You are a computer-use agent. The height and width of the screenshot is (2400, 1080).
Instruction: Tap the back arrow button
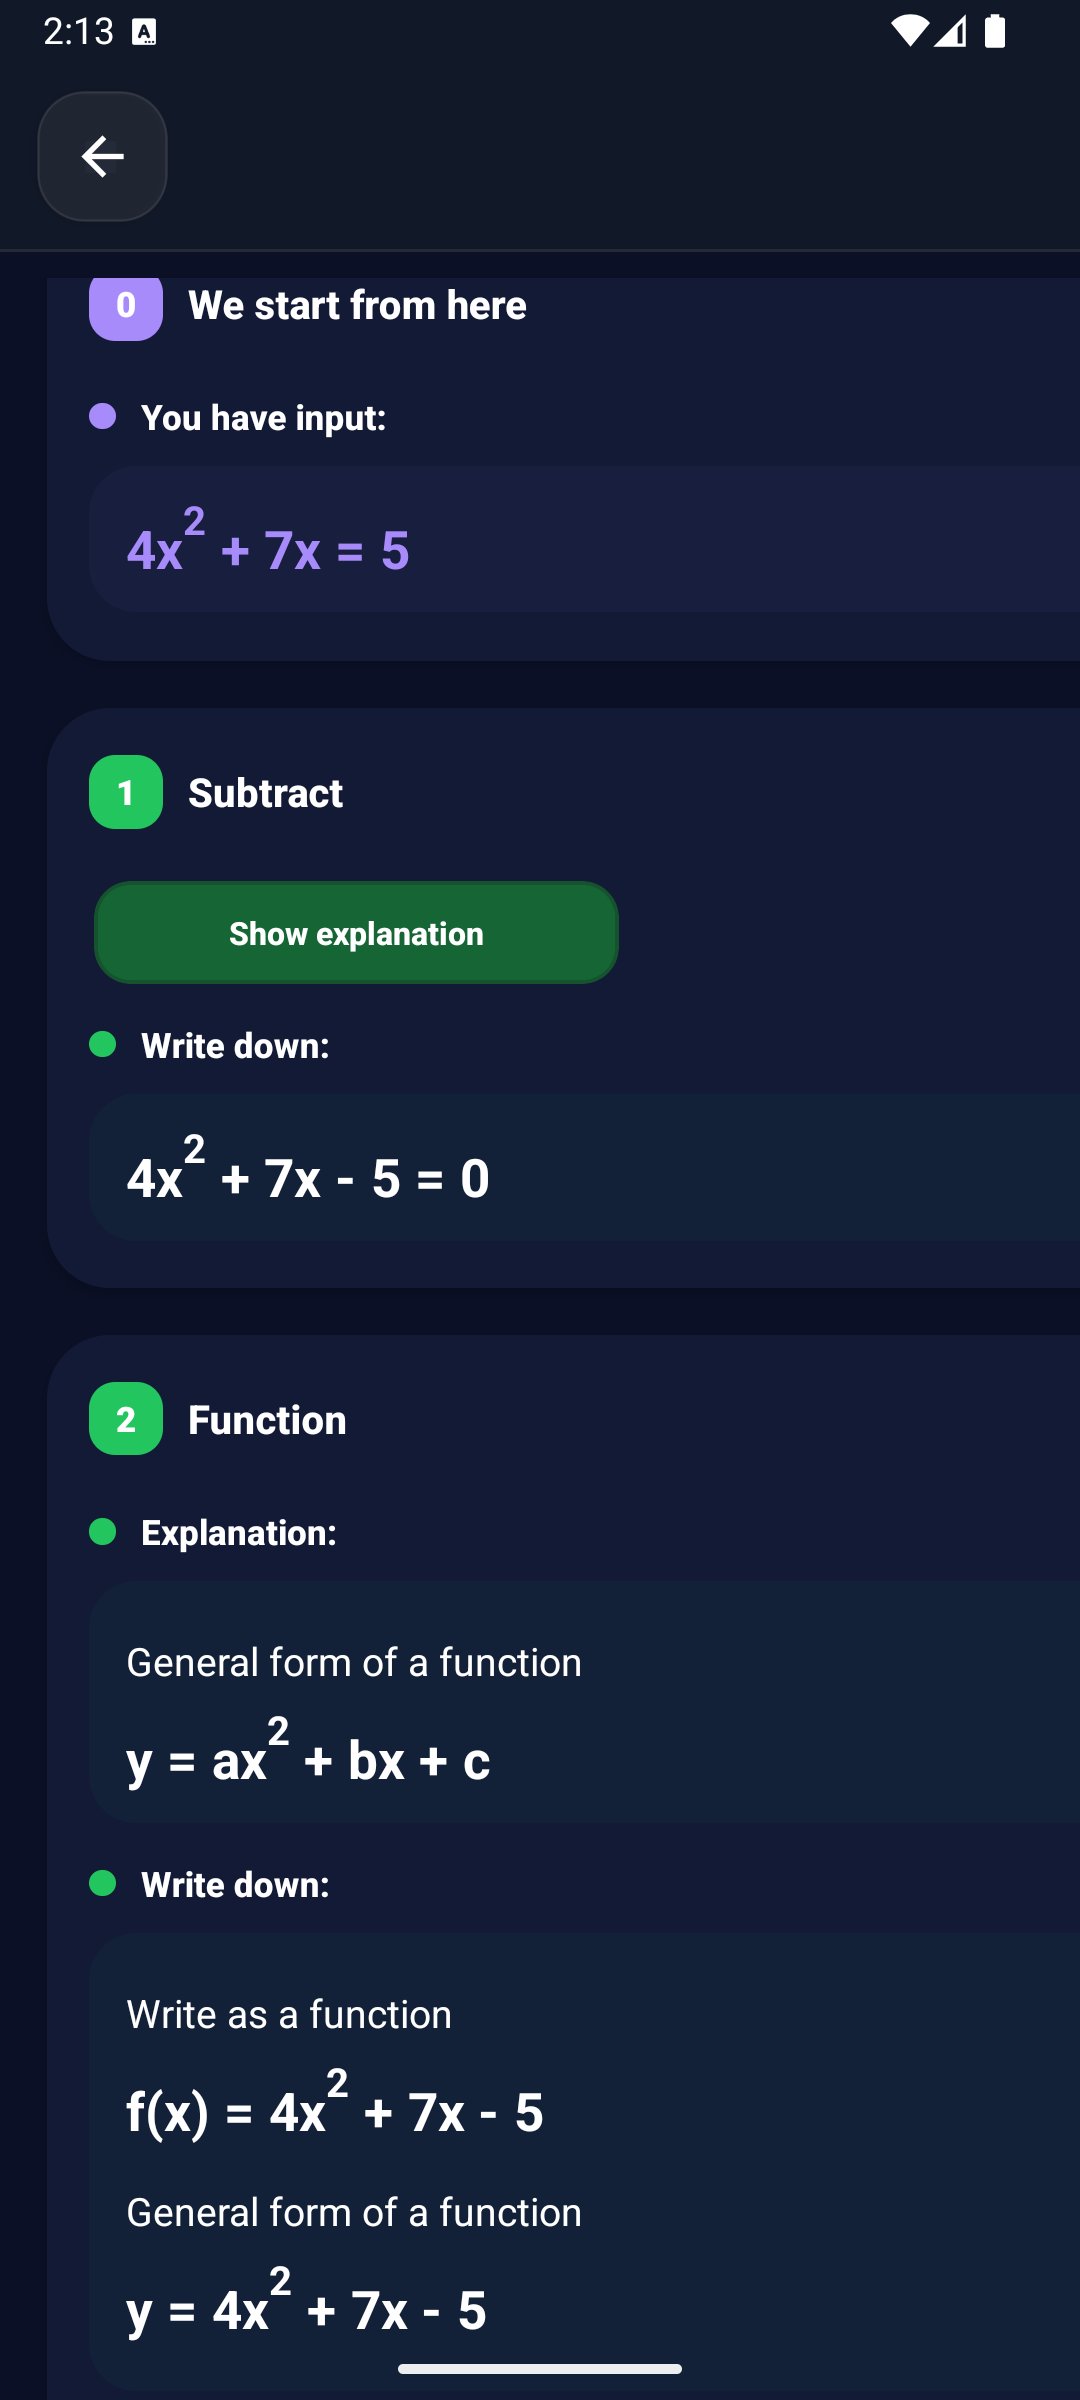coord(102,157)
